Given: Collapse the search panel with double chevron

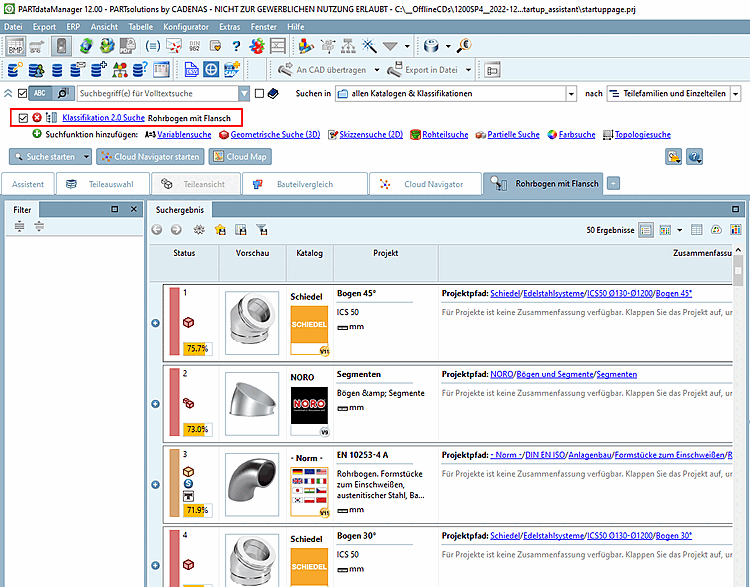Looking at the screenshot, I should [8, 93].
